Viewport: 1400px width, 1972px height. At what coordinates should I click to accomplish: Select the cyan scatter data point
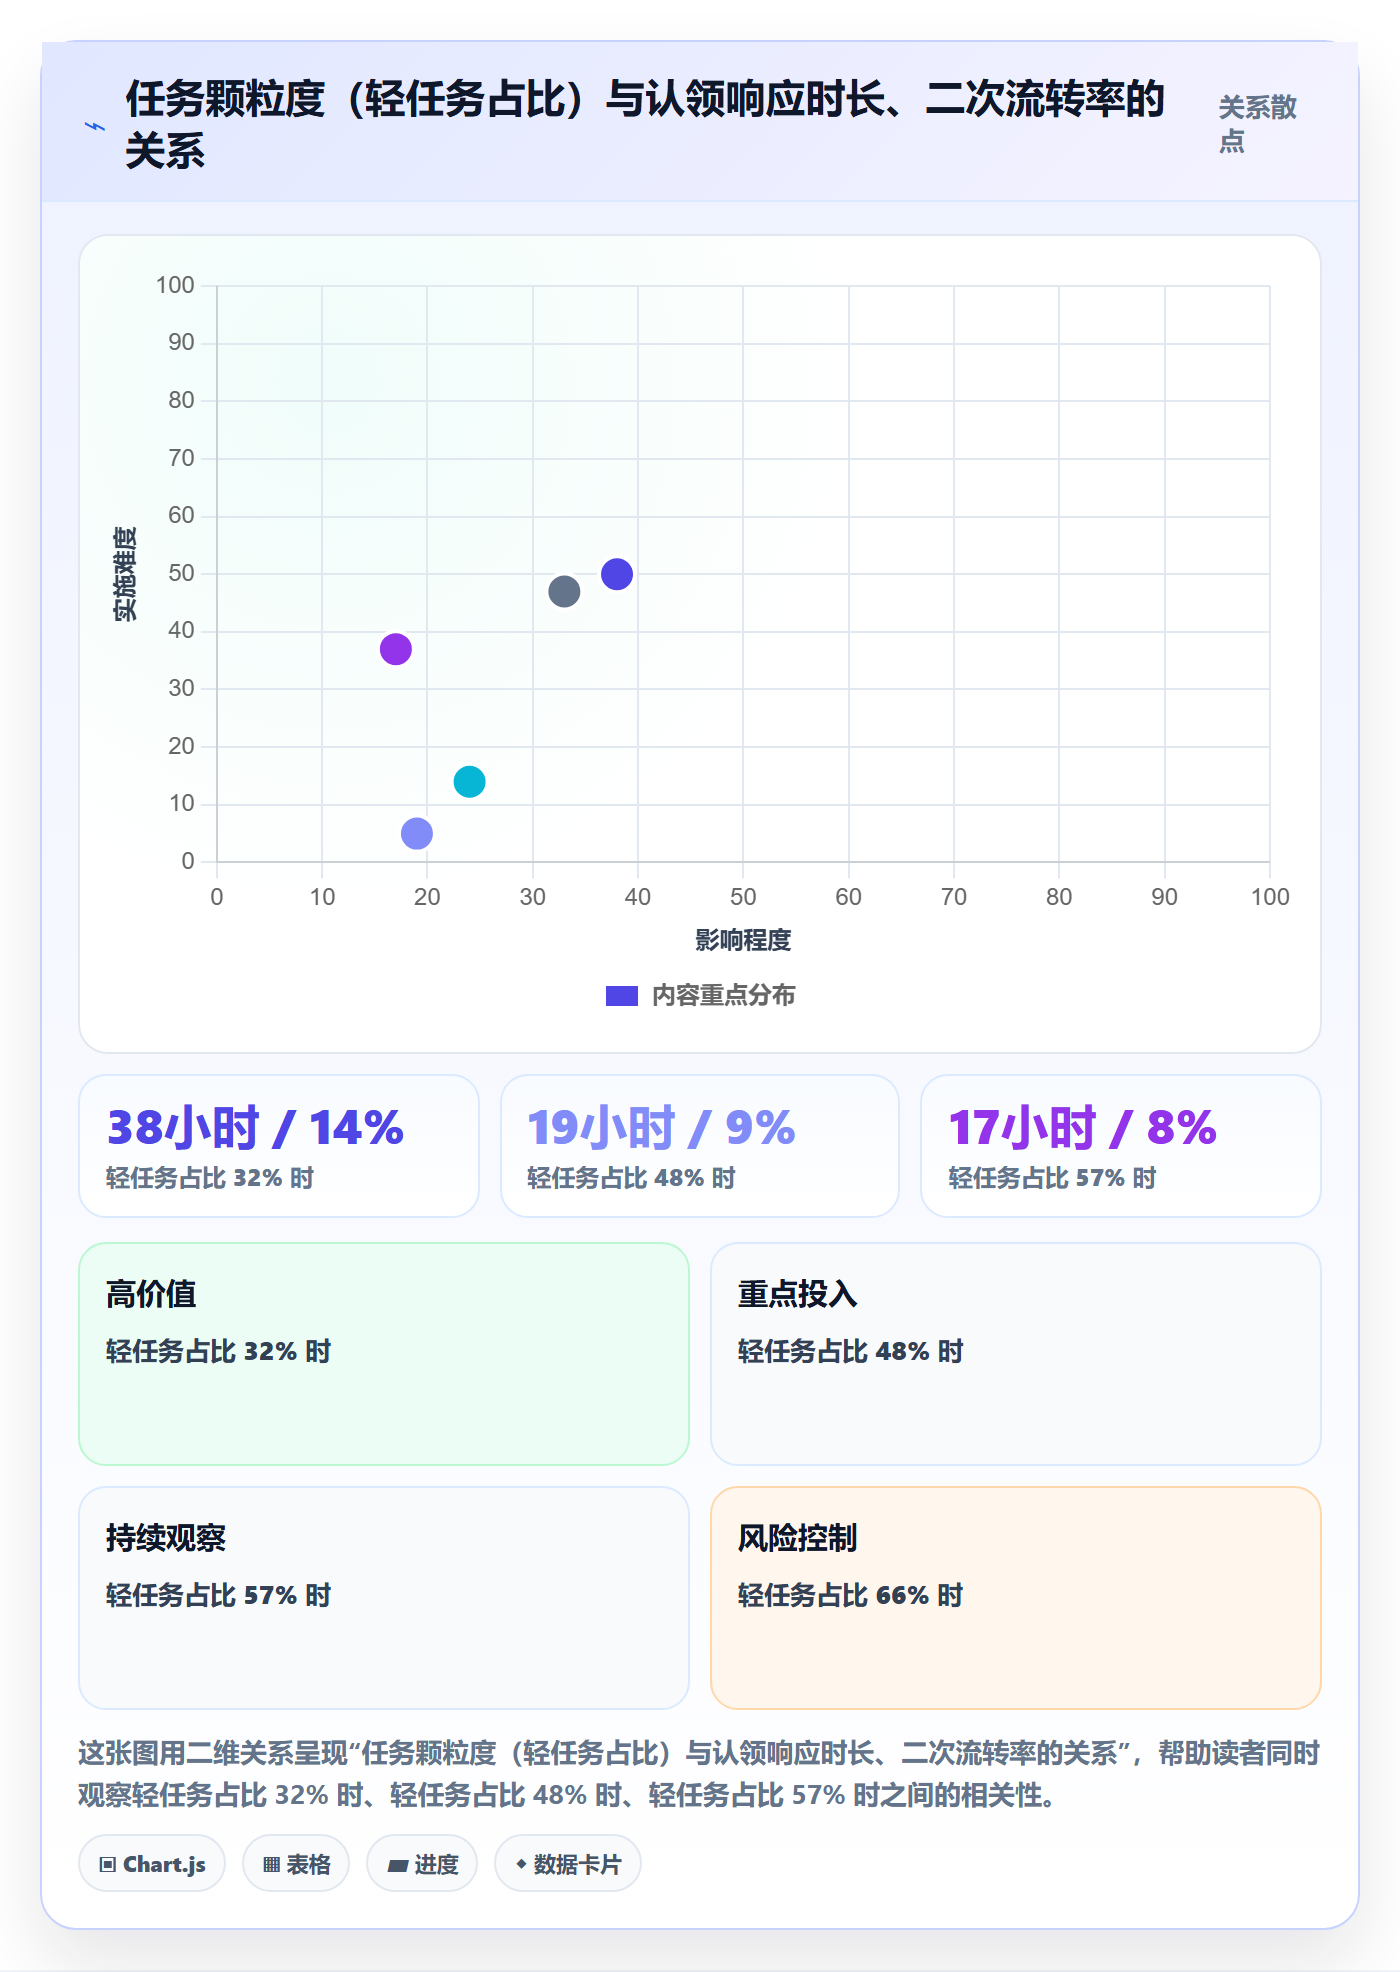(x=469, y=781)
